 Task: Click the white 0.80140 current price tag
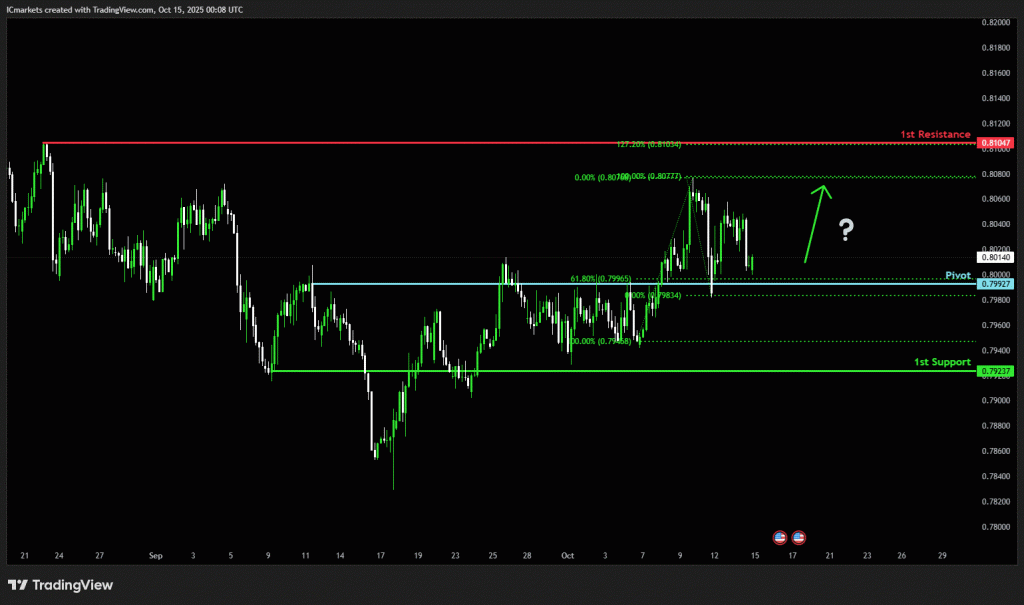click(x=996, y=257)
